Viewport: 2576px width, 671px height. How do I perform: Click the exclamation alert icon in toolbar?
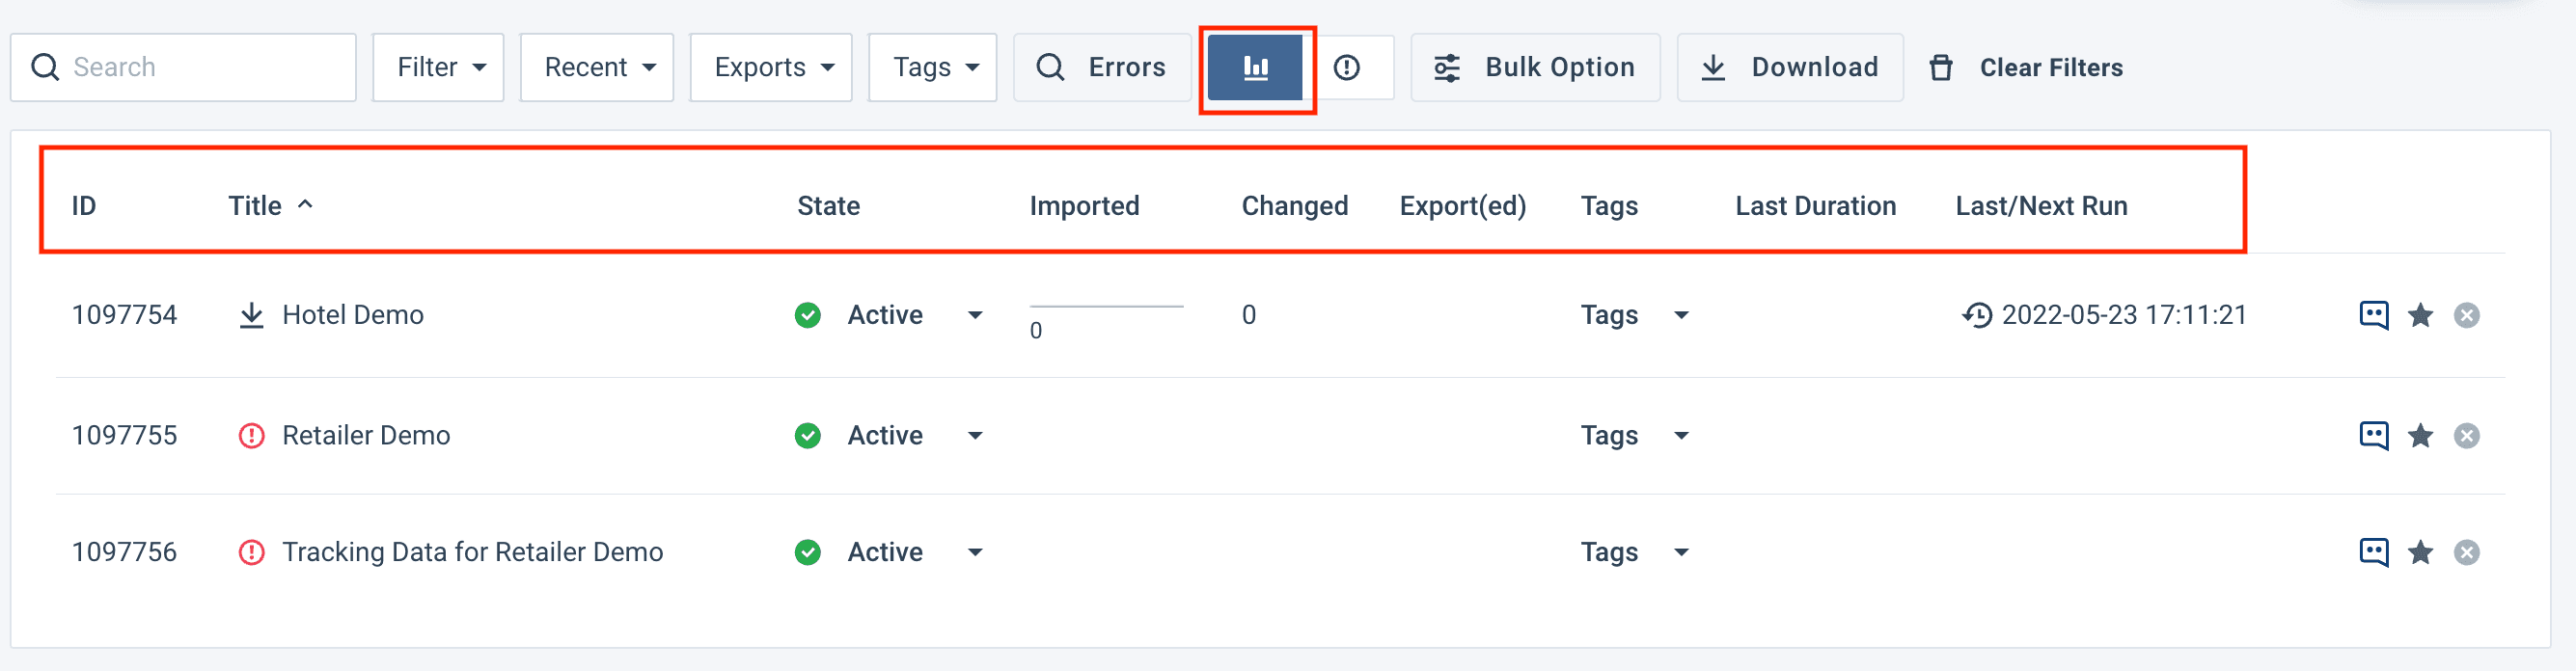pos(1347,68)
